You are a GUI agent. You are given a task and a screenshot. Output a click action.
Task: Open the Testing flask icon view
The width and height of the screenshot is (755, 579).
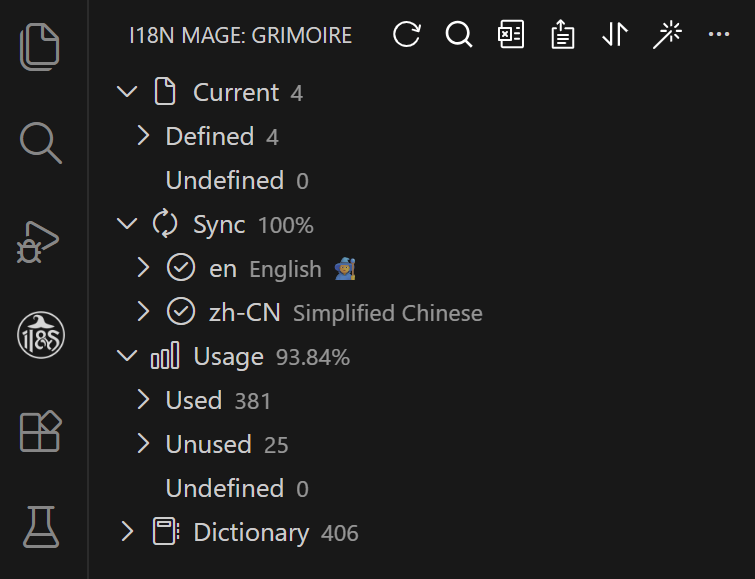tap(41, 526)
